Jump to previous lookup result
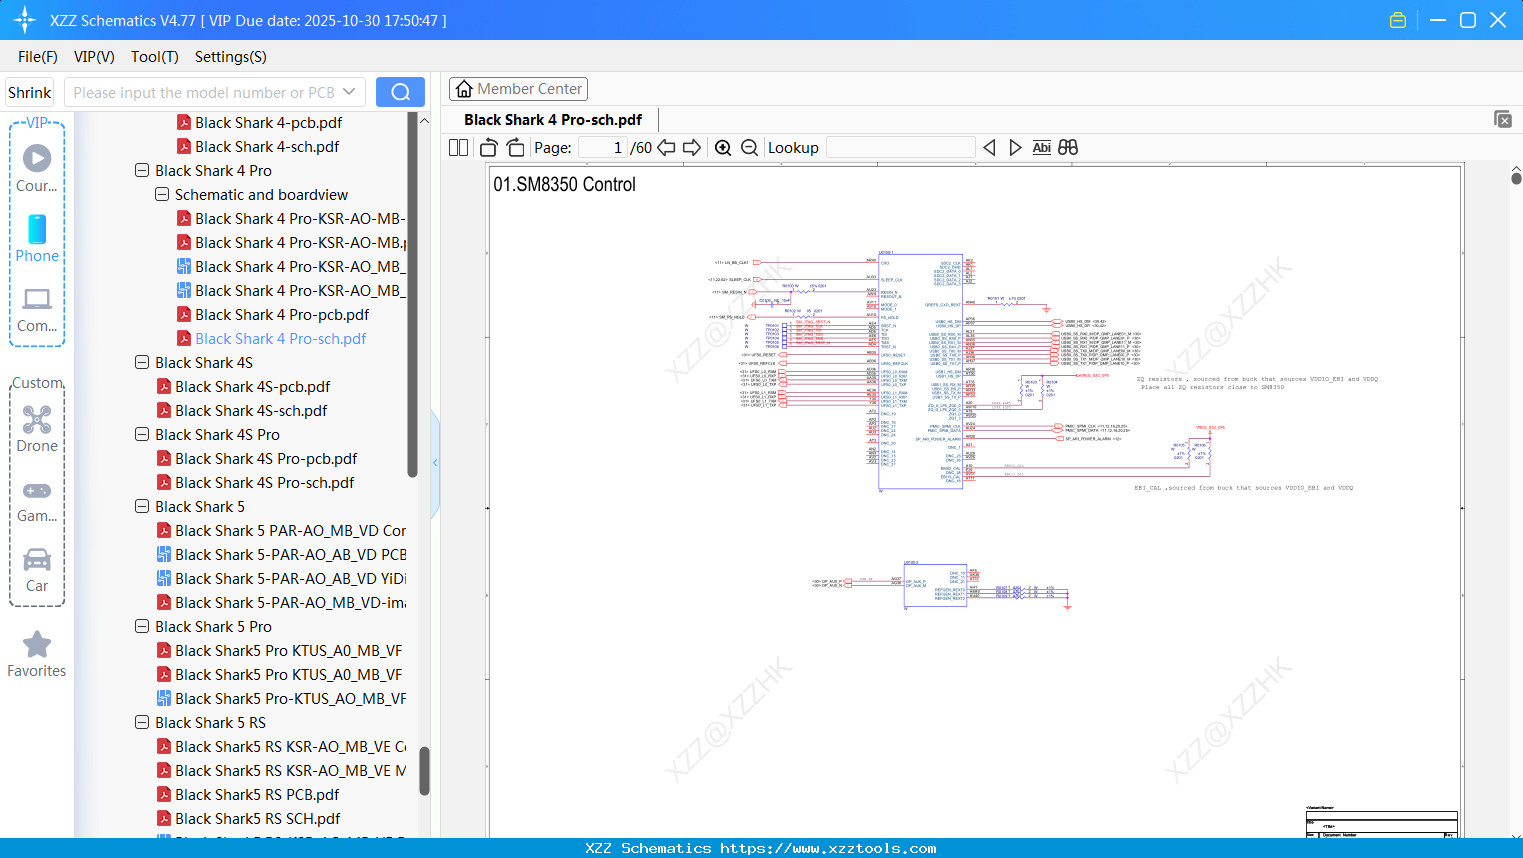 point(989,148)
